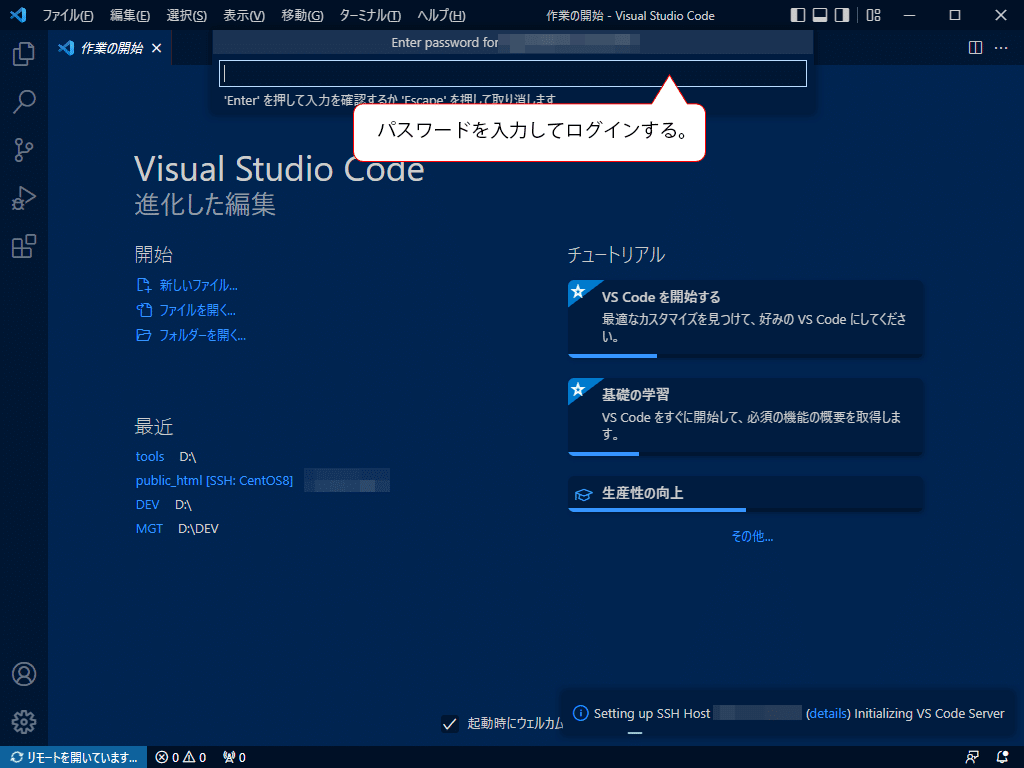The width and height of the screenshot is (1024, 768).
Task: Click the その他... tutorials link
Action: 752,536
